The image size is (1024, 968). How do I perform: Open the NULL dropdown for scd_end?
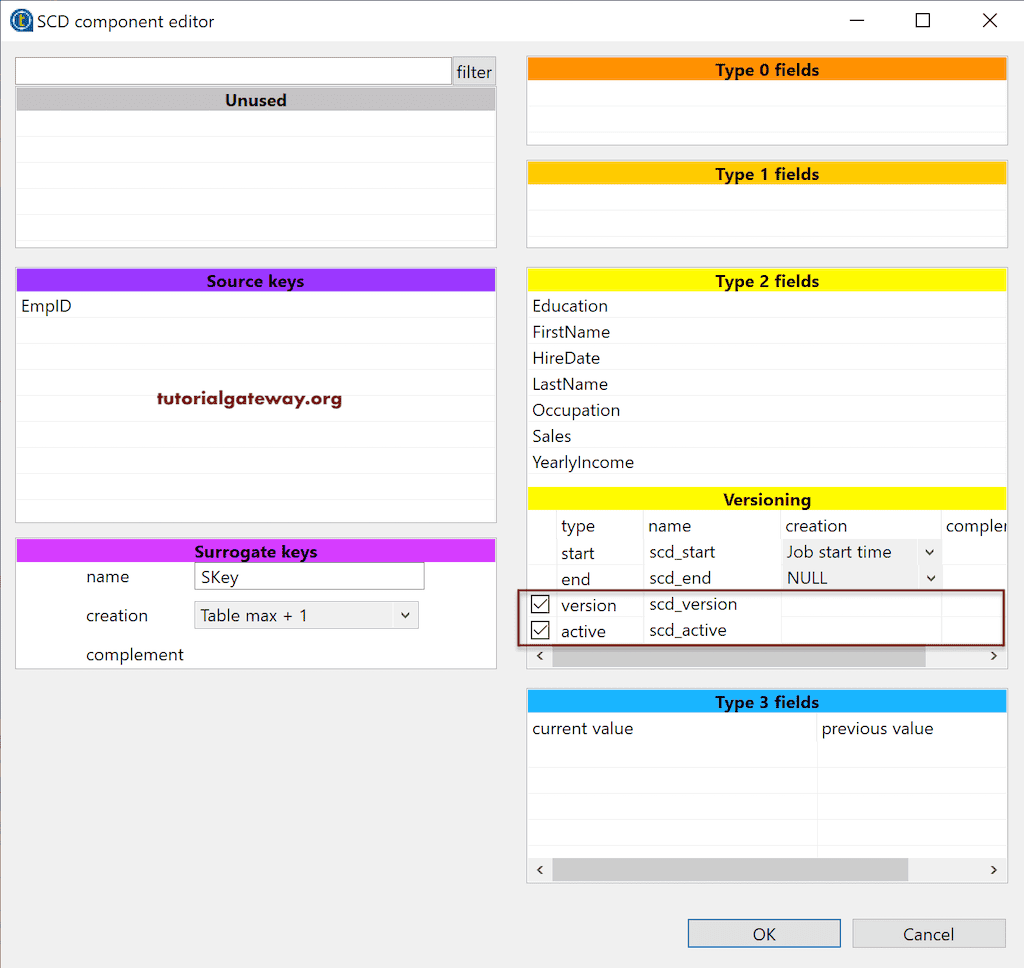click(x=929, y=577)
